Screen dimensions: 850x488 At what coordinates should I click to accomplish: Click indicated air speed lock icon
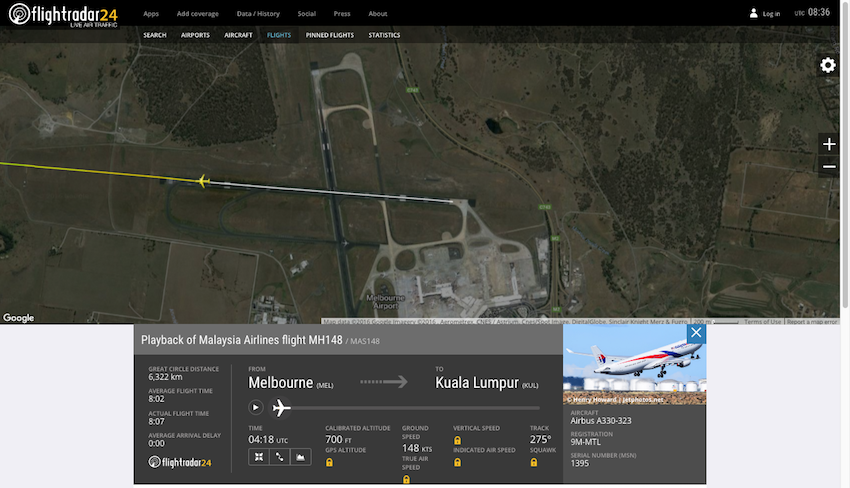point(457,463)
